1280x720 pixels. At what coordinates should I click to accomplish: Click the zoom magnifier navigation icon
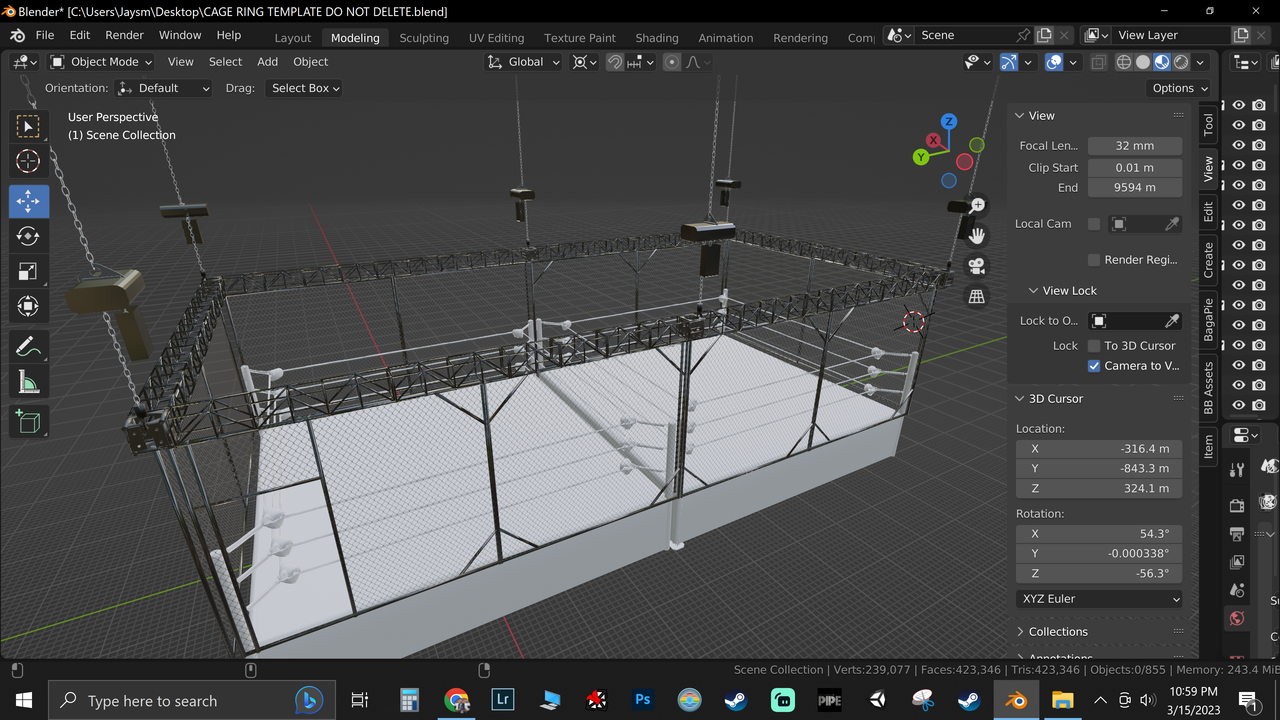click(x=977, y=205)
